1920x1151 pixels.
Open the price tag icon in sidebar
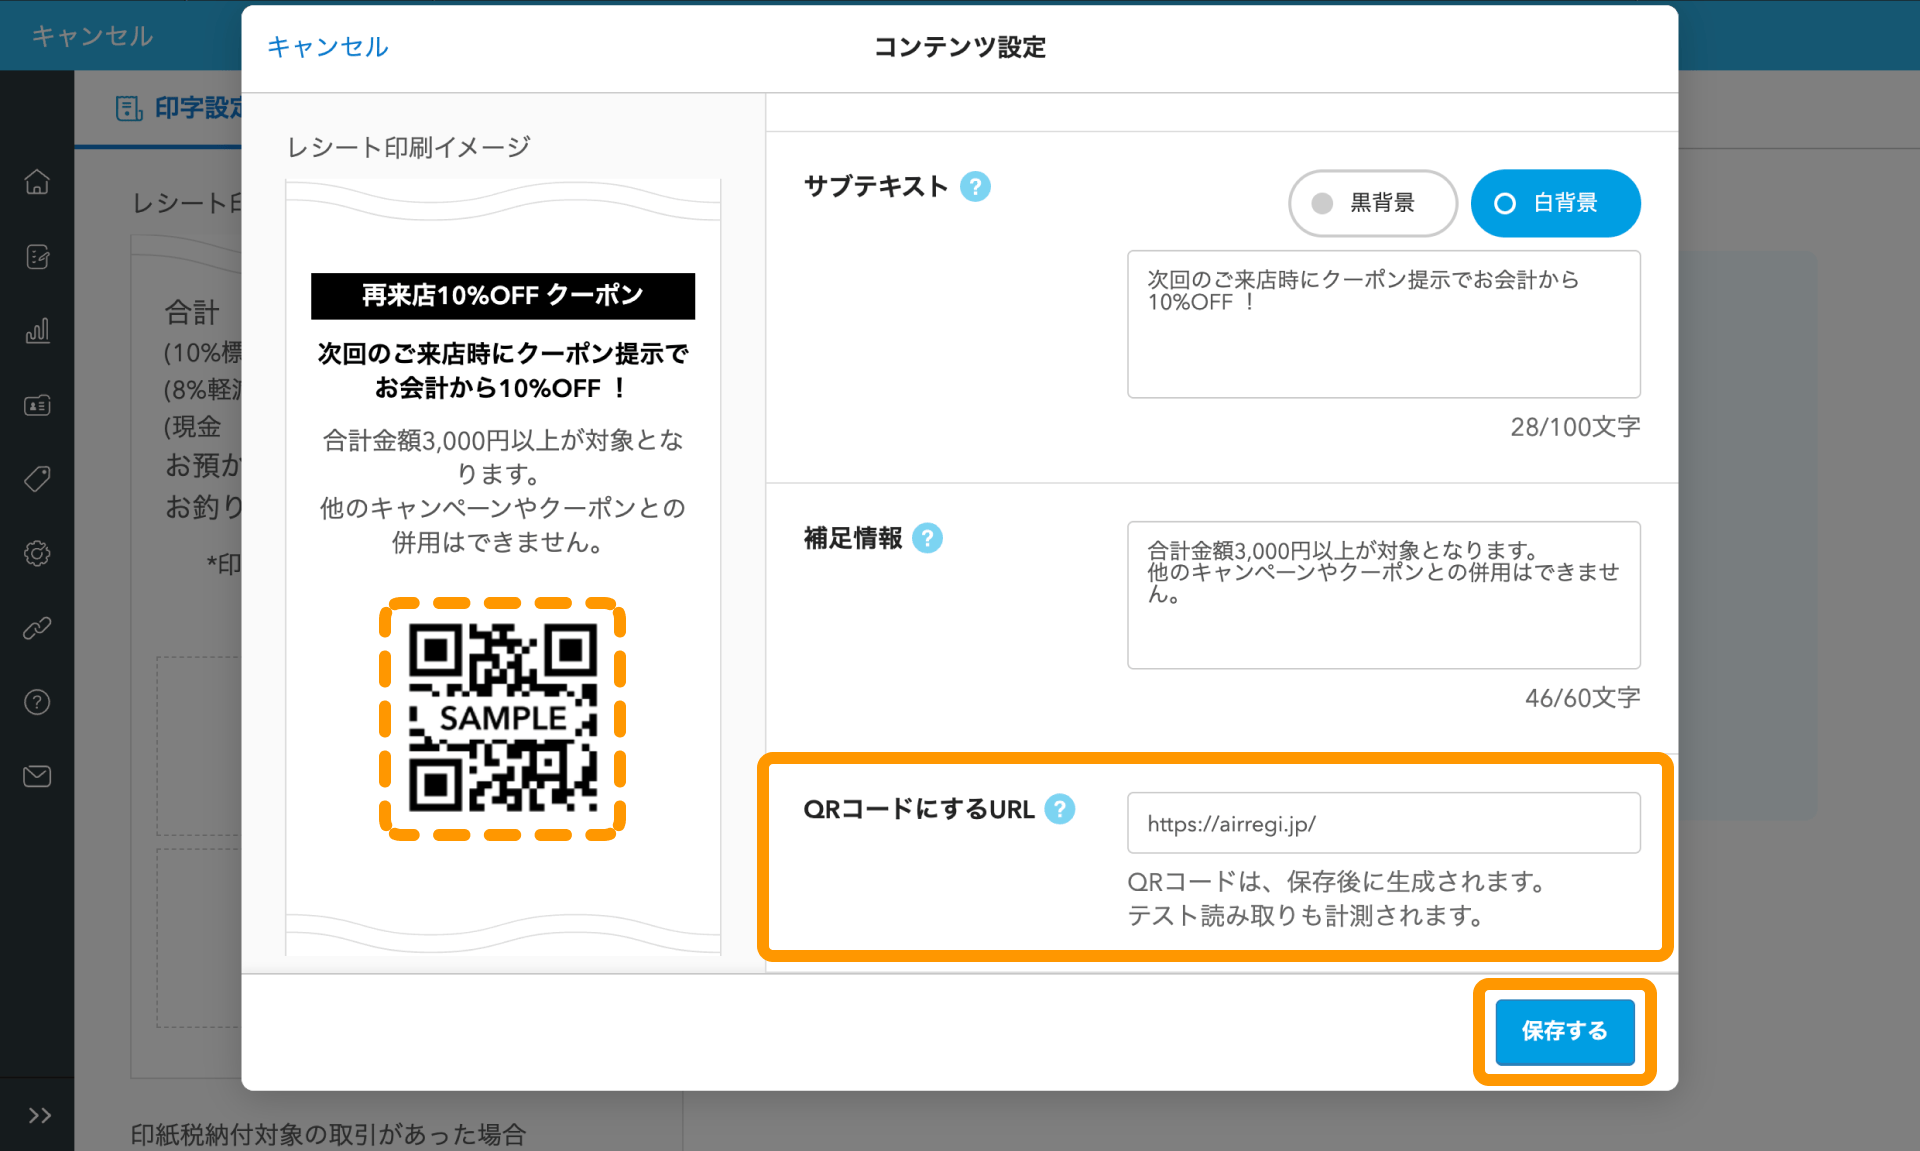(37, 479)
